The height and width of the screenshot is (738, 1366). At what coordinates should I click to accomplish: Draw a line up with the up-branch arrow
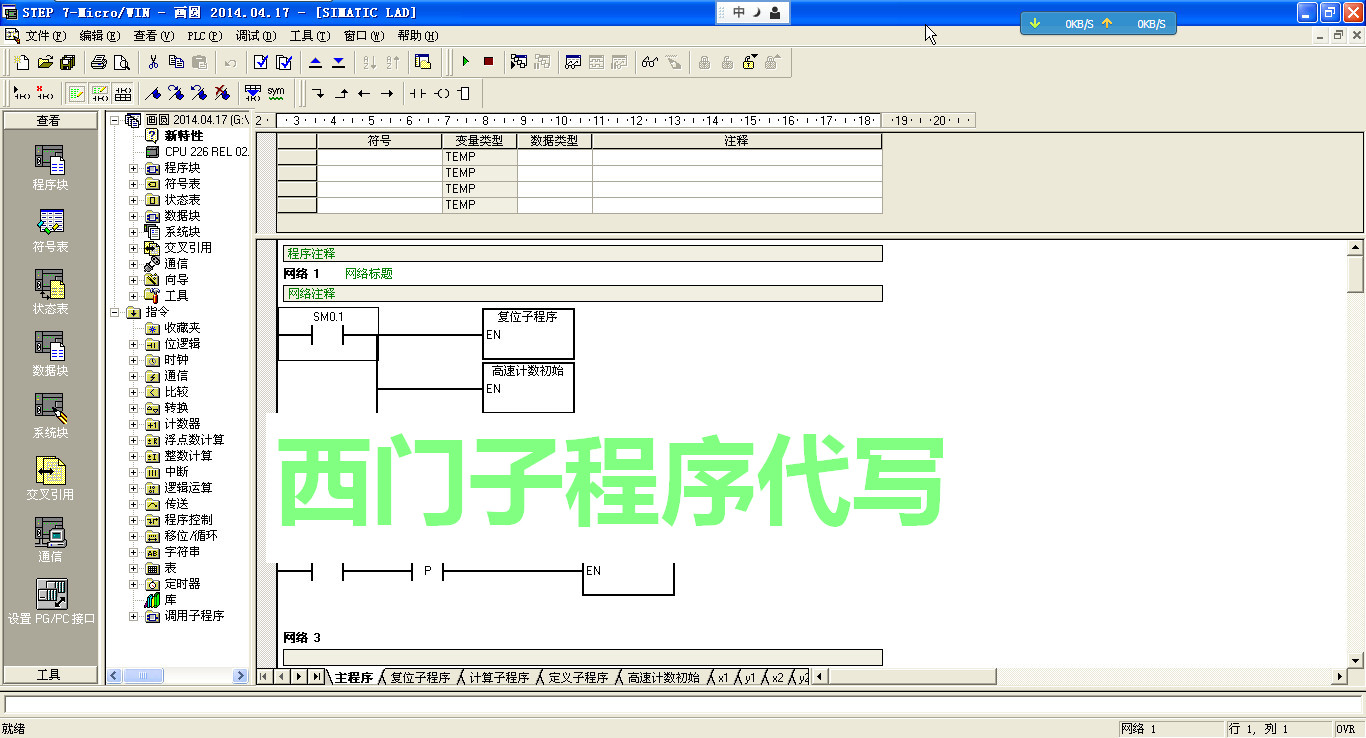click(x=341, y=94)
